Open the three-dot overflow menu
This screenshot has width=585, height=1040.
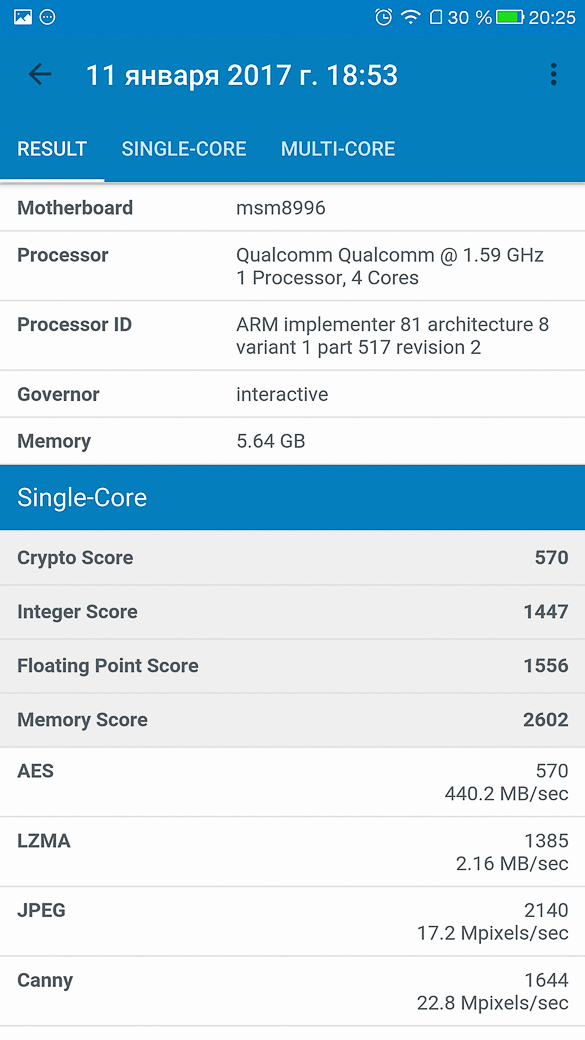553,74
